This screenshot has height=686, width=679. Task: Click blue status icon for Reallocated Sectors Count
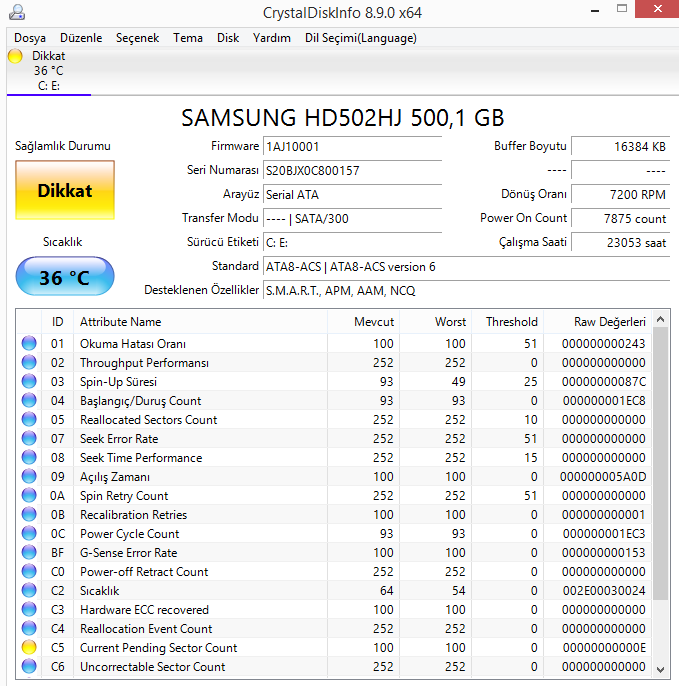tap(29, 420)
